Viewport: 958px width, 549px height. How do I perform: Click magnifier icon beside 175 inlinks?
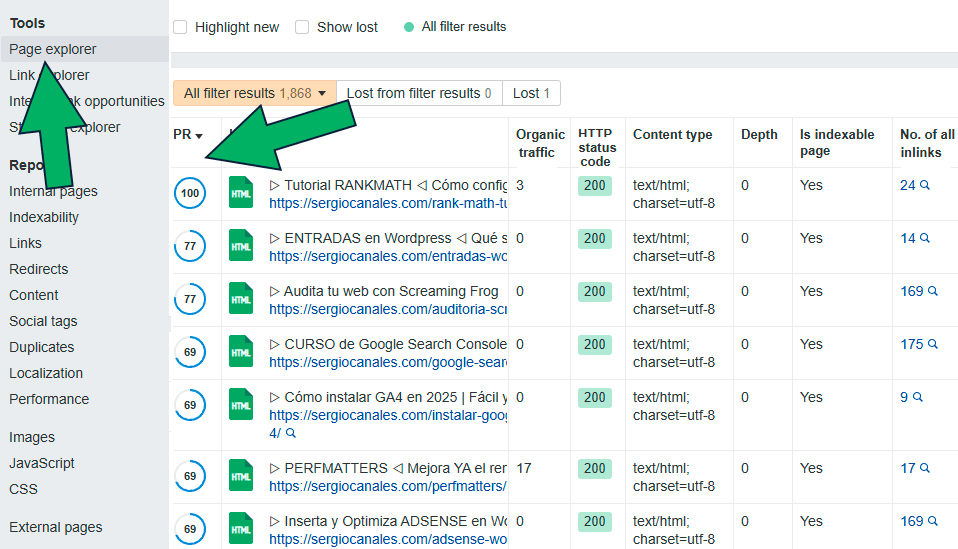(x=933, y=344)
